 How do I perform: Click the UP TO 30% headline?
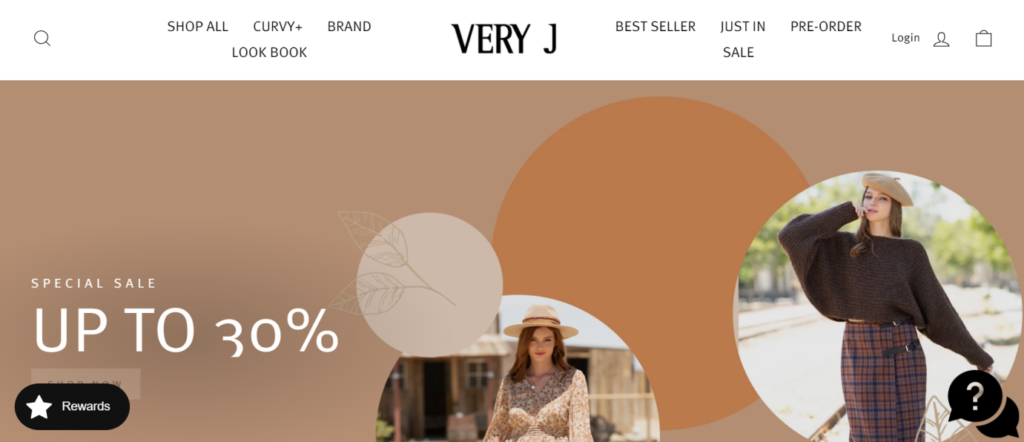(x=186, y=330)
